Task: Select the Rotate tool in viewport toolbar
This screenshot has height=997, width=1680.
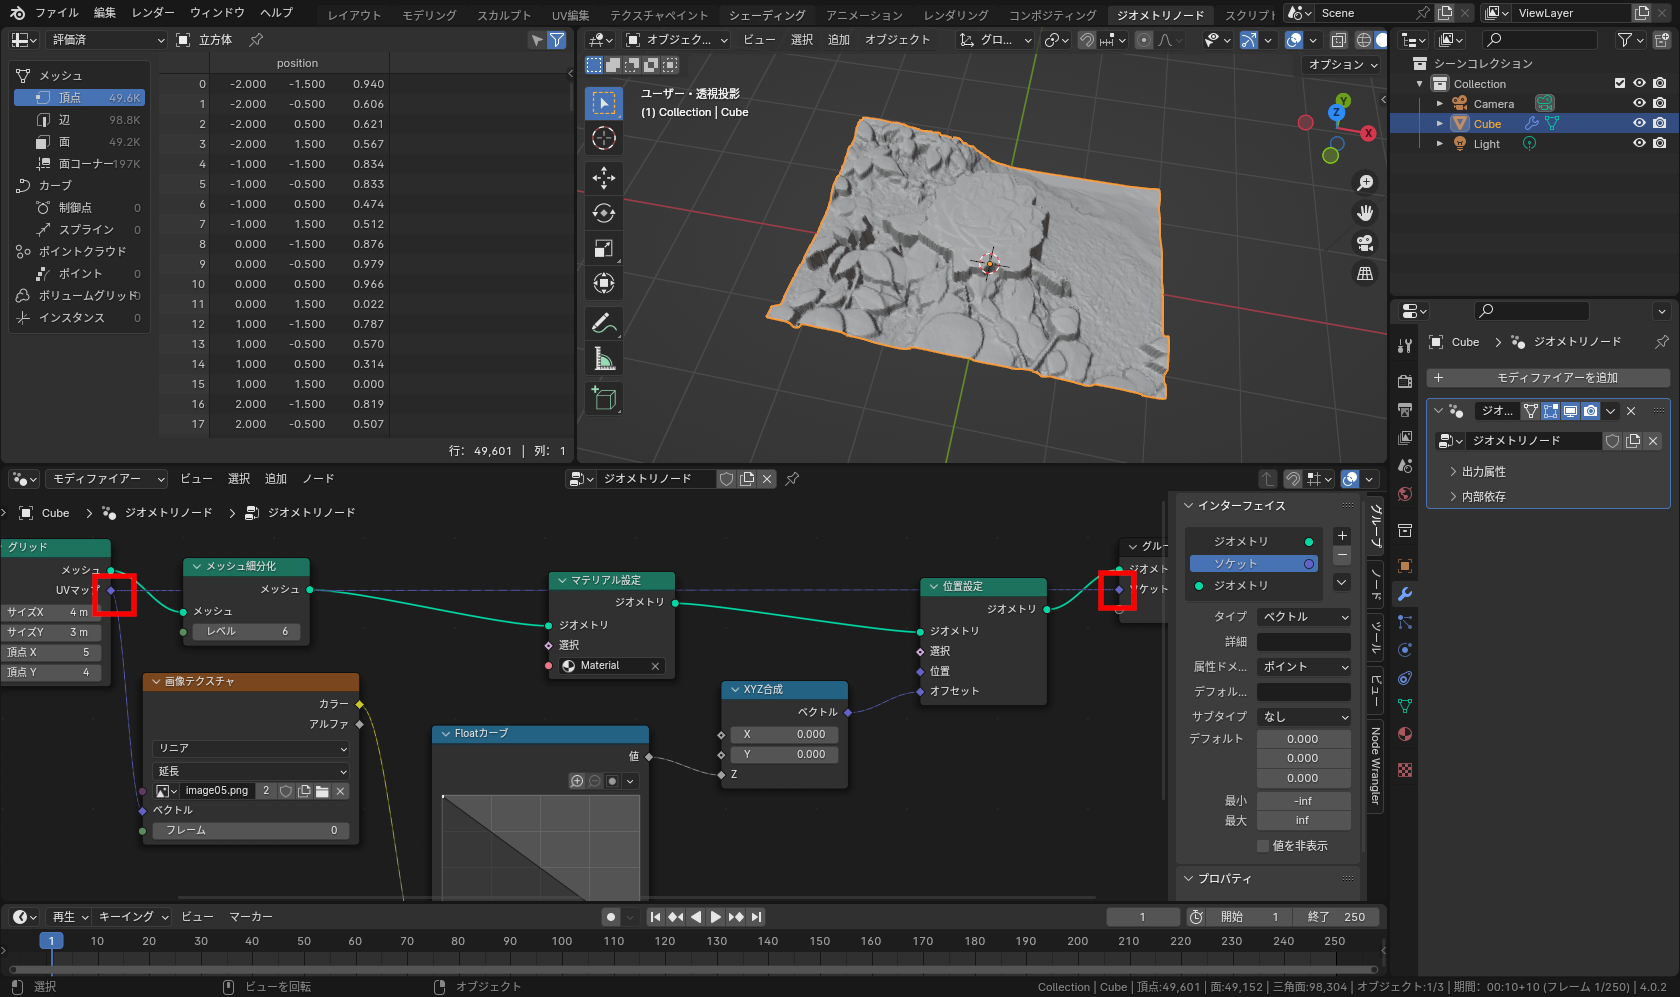Action: 604,213
